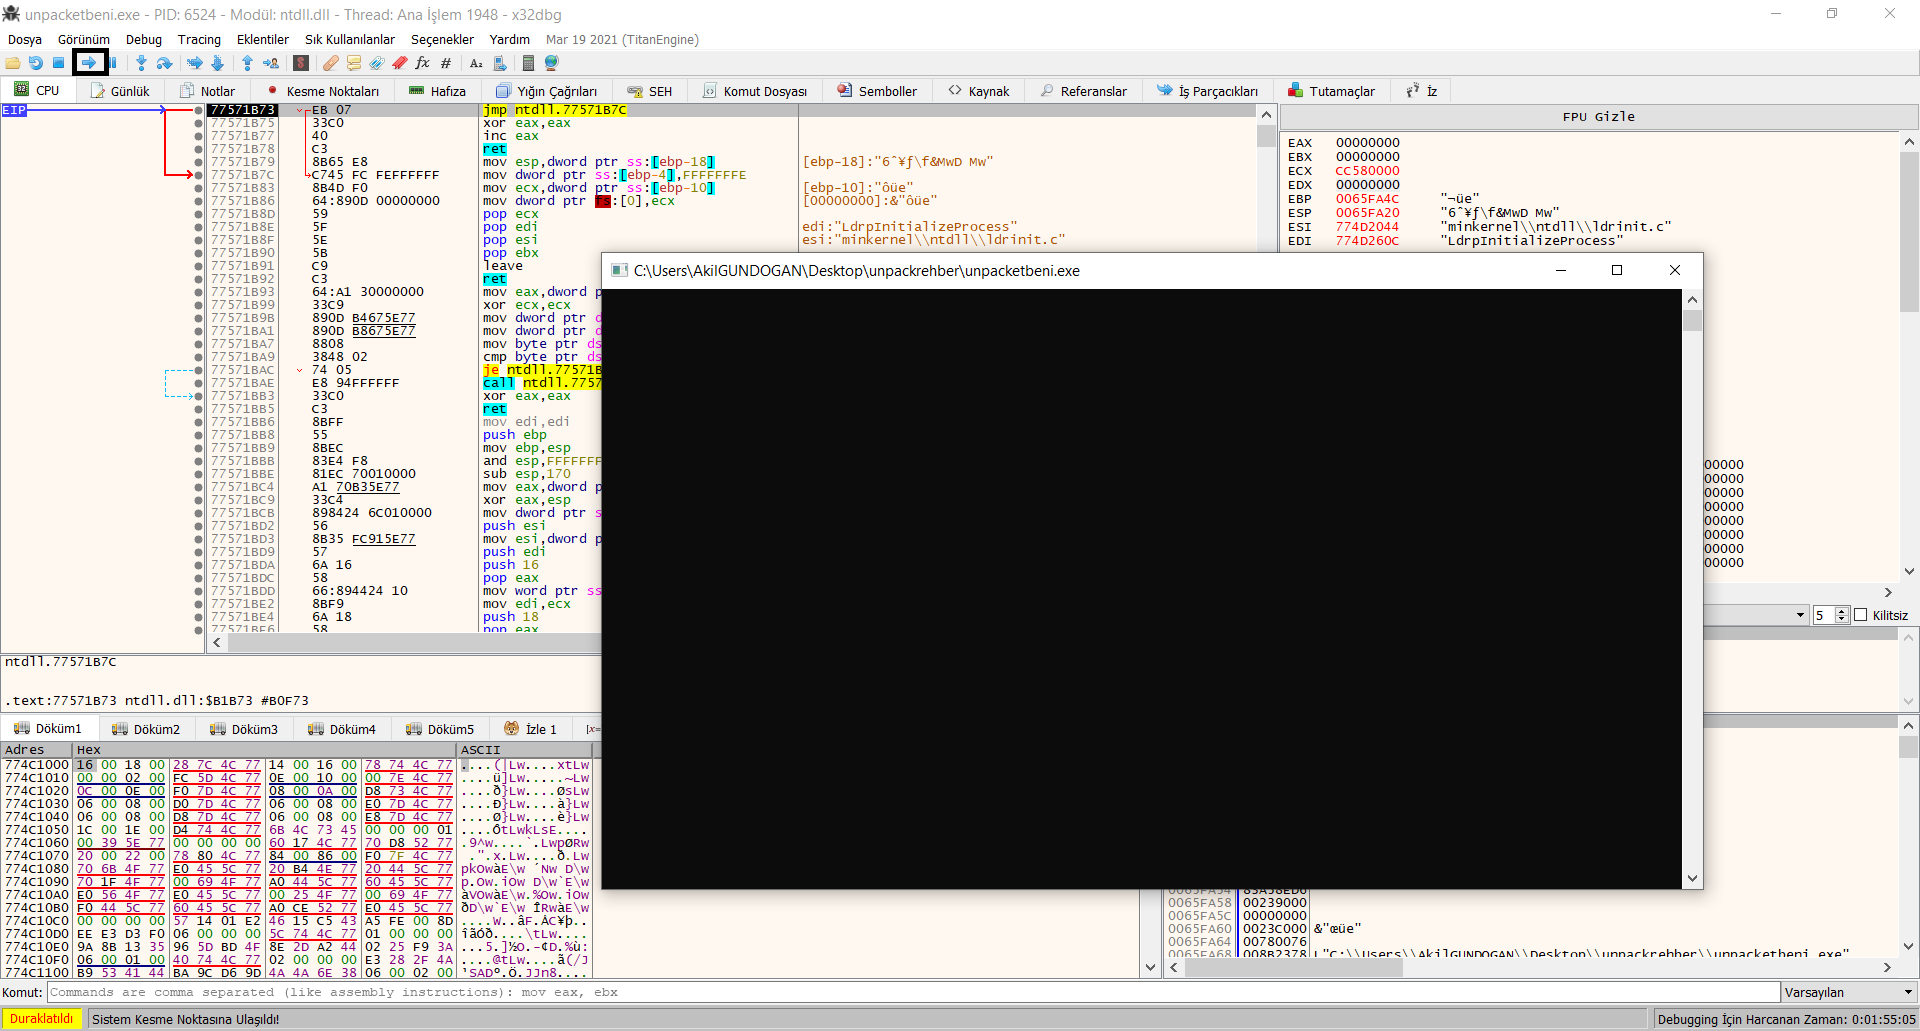Click the Restart debugging toolbar icon
This screenshot has width=1920, height=1031.
tap(35, 63)
